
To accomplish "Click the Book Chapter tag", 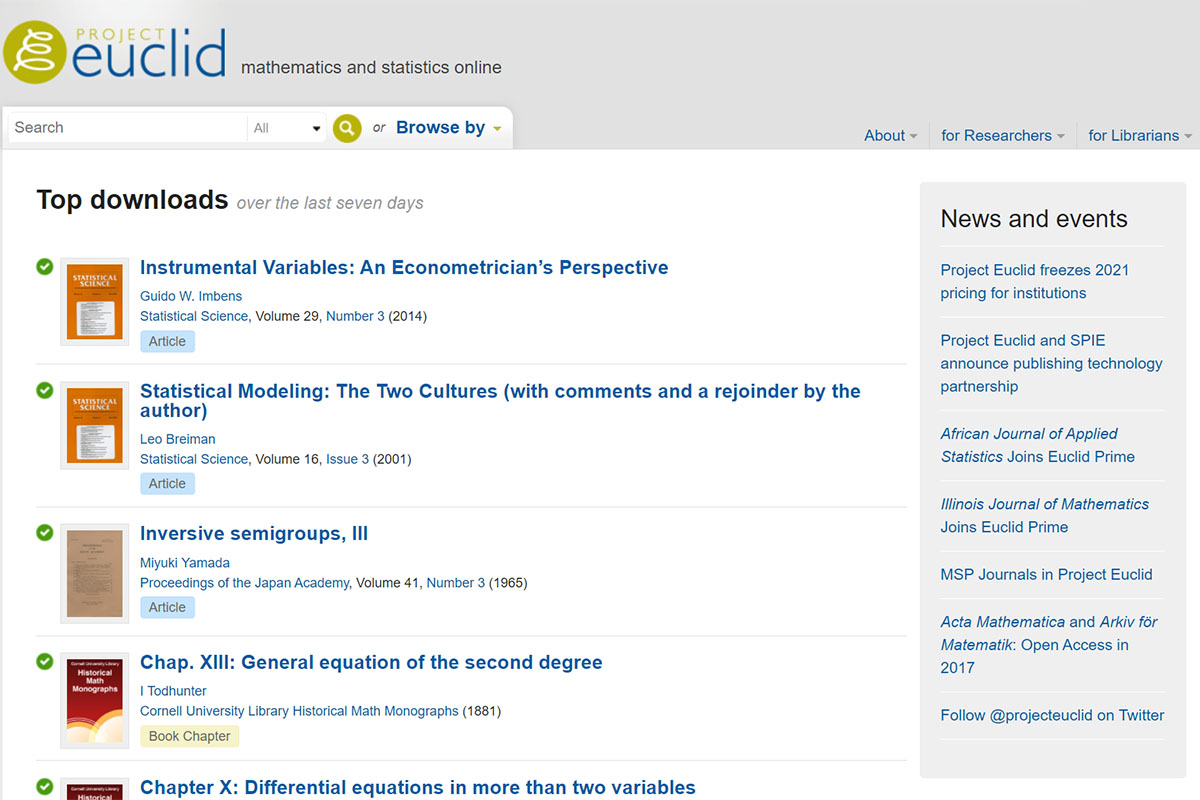I will click(x=189, y=736).
